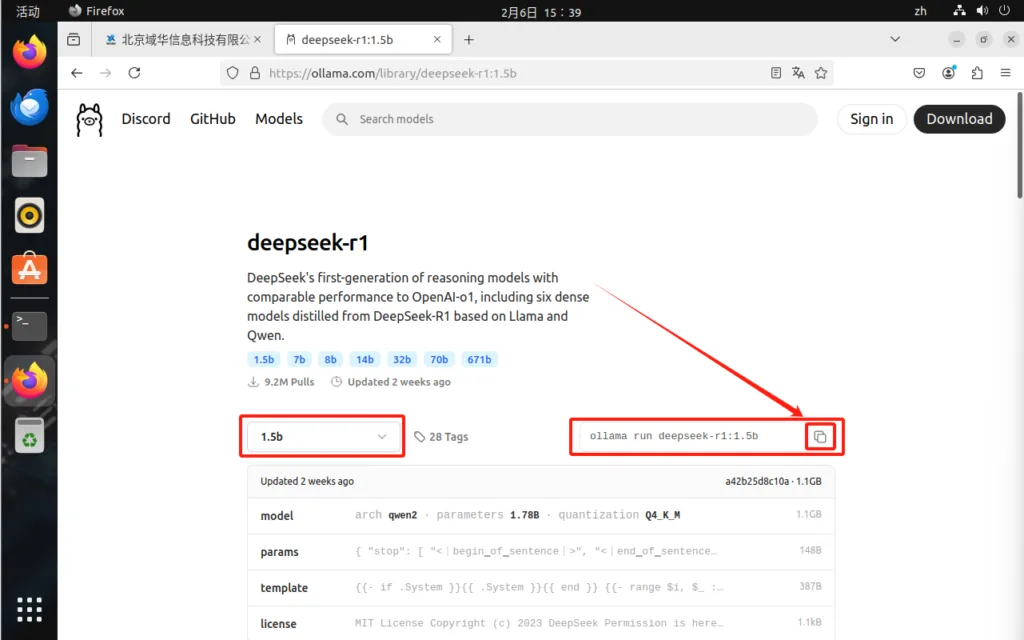Open the 1.5b model size dropdown
The width and height of the screenshot is (1024, 640).
[323, 436]
